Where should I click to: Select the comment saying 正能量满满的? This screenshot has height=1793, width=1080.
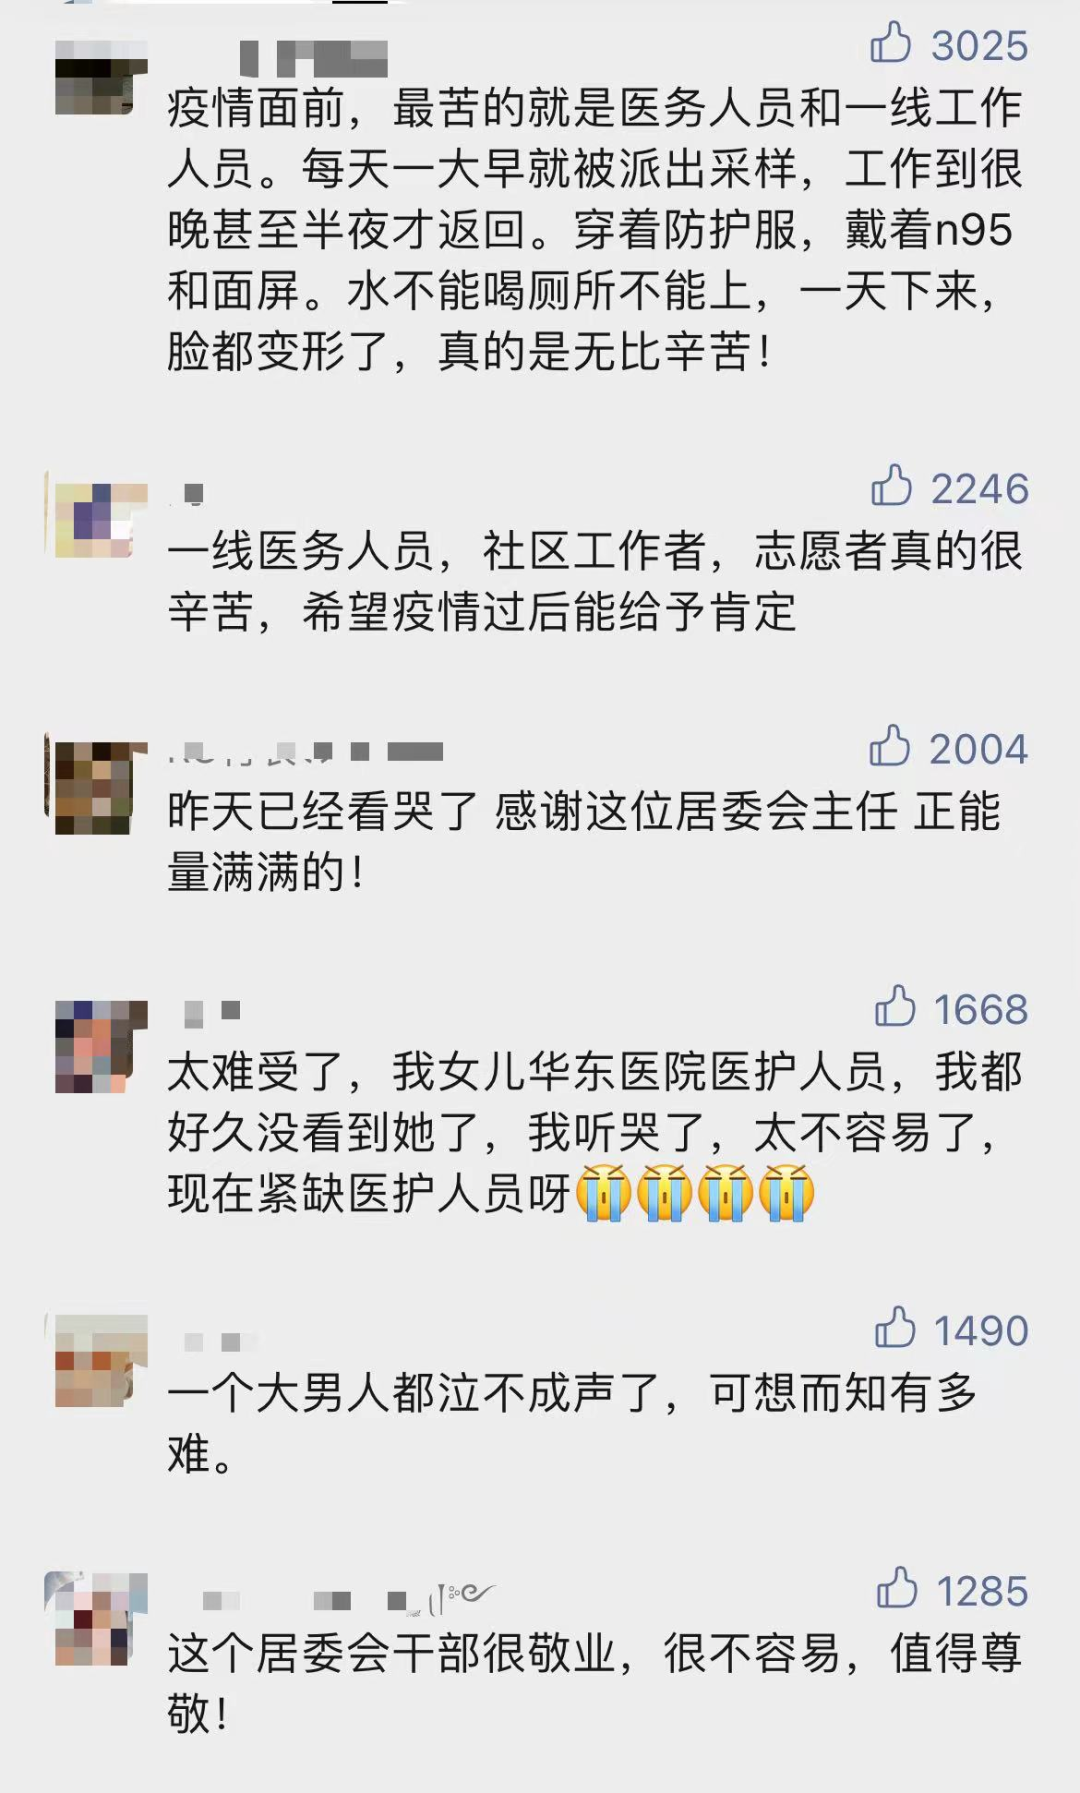tap(585, 841)
